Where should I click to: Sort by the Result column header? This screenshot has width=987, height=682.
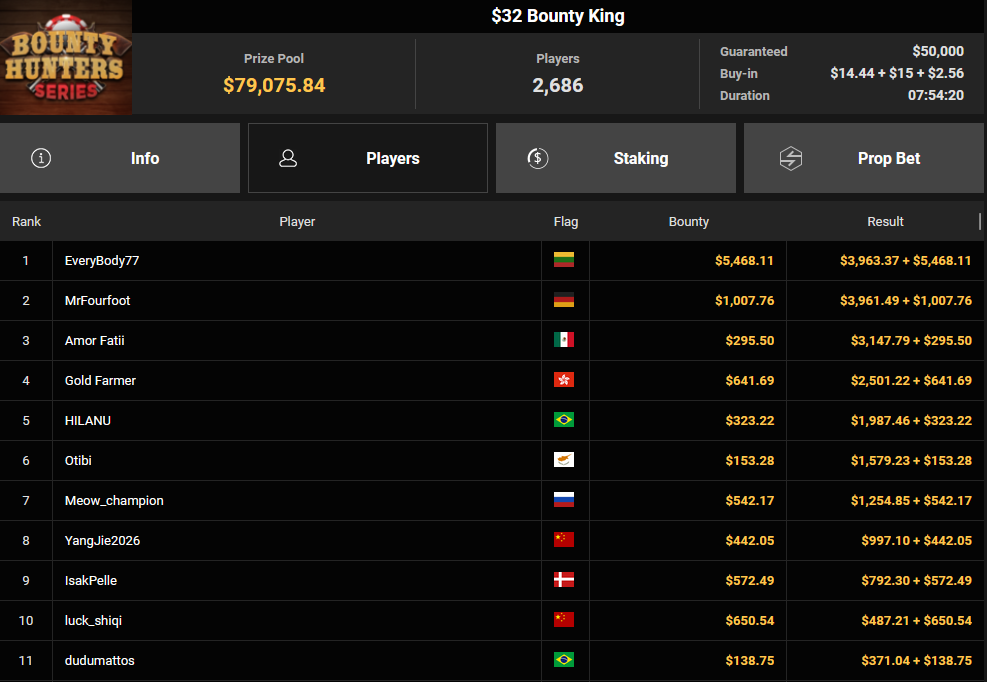[885, 221]
